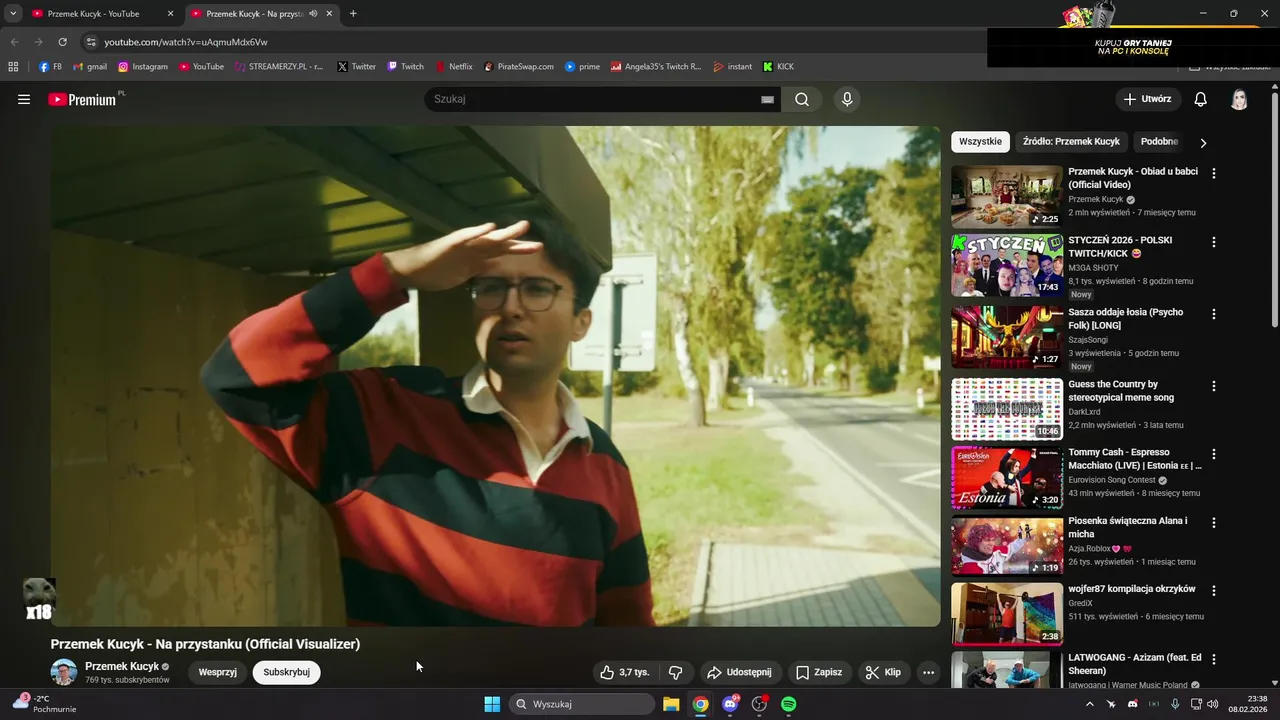Open Tommy Cash Espresso Macchiato thumbnail
The height and width of the screenshot is (720, 1280).
click(x=1007, y=478)
